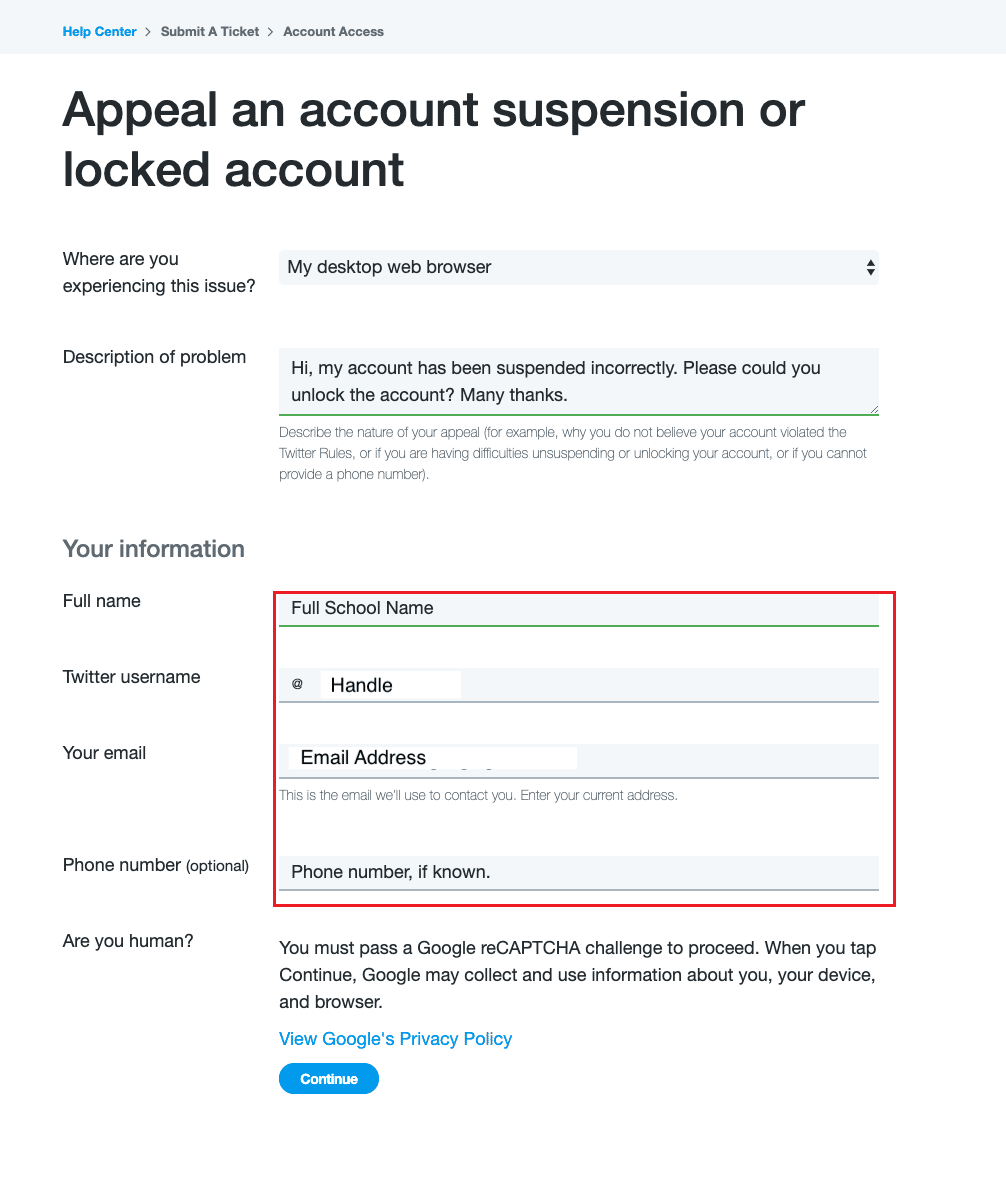
Task: Click the Description of problem label
Action: point(154,357)
